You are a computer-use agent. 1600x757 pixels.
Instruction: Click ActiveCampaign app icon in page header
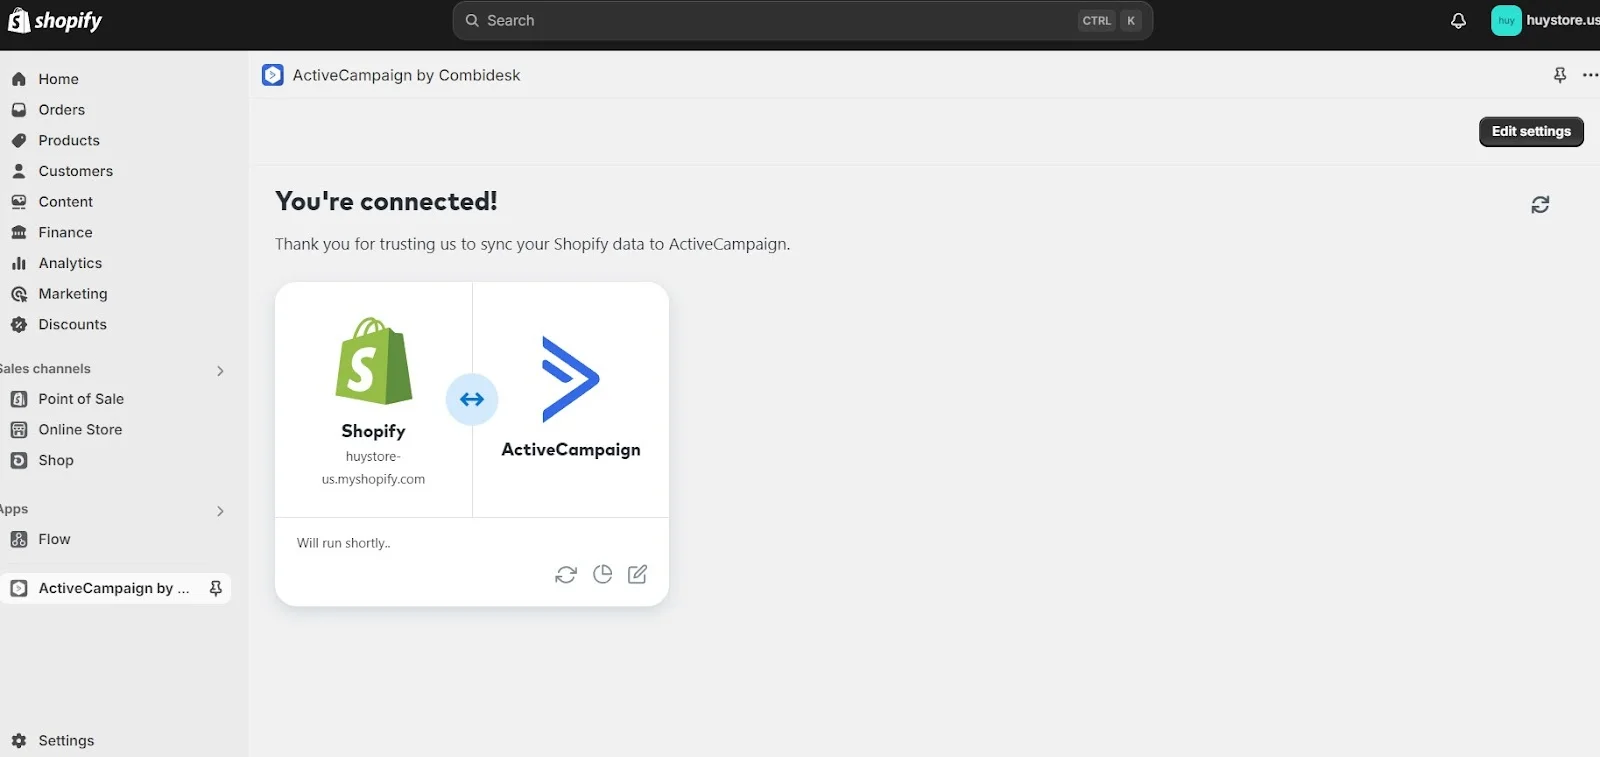tap(272, 75)
